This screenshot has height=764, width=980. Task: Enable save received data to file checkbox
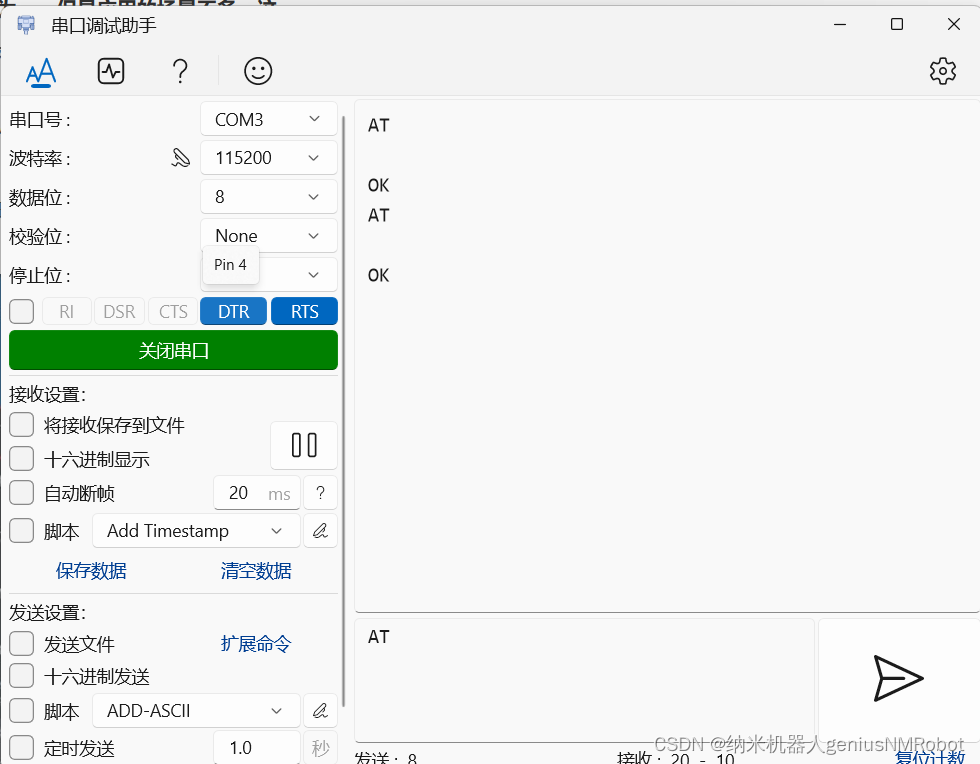(x=22, y=425)
